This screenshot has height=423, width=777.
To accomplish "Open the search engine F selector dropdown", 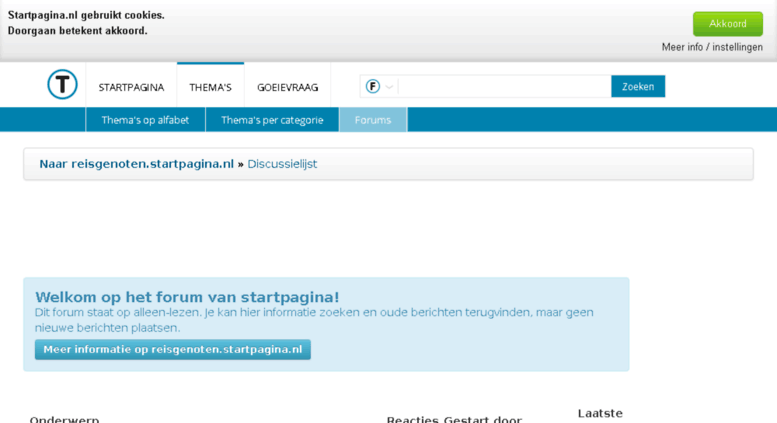I will 379,87.
